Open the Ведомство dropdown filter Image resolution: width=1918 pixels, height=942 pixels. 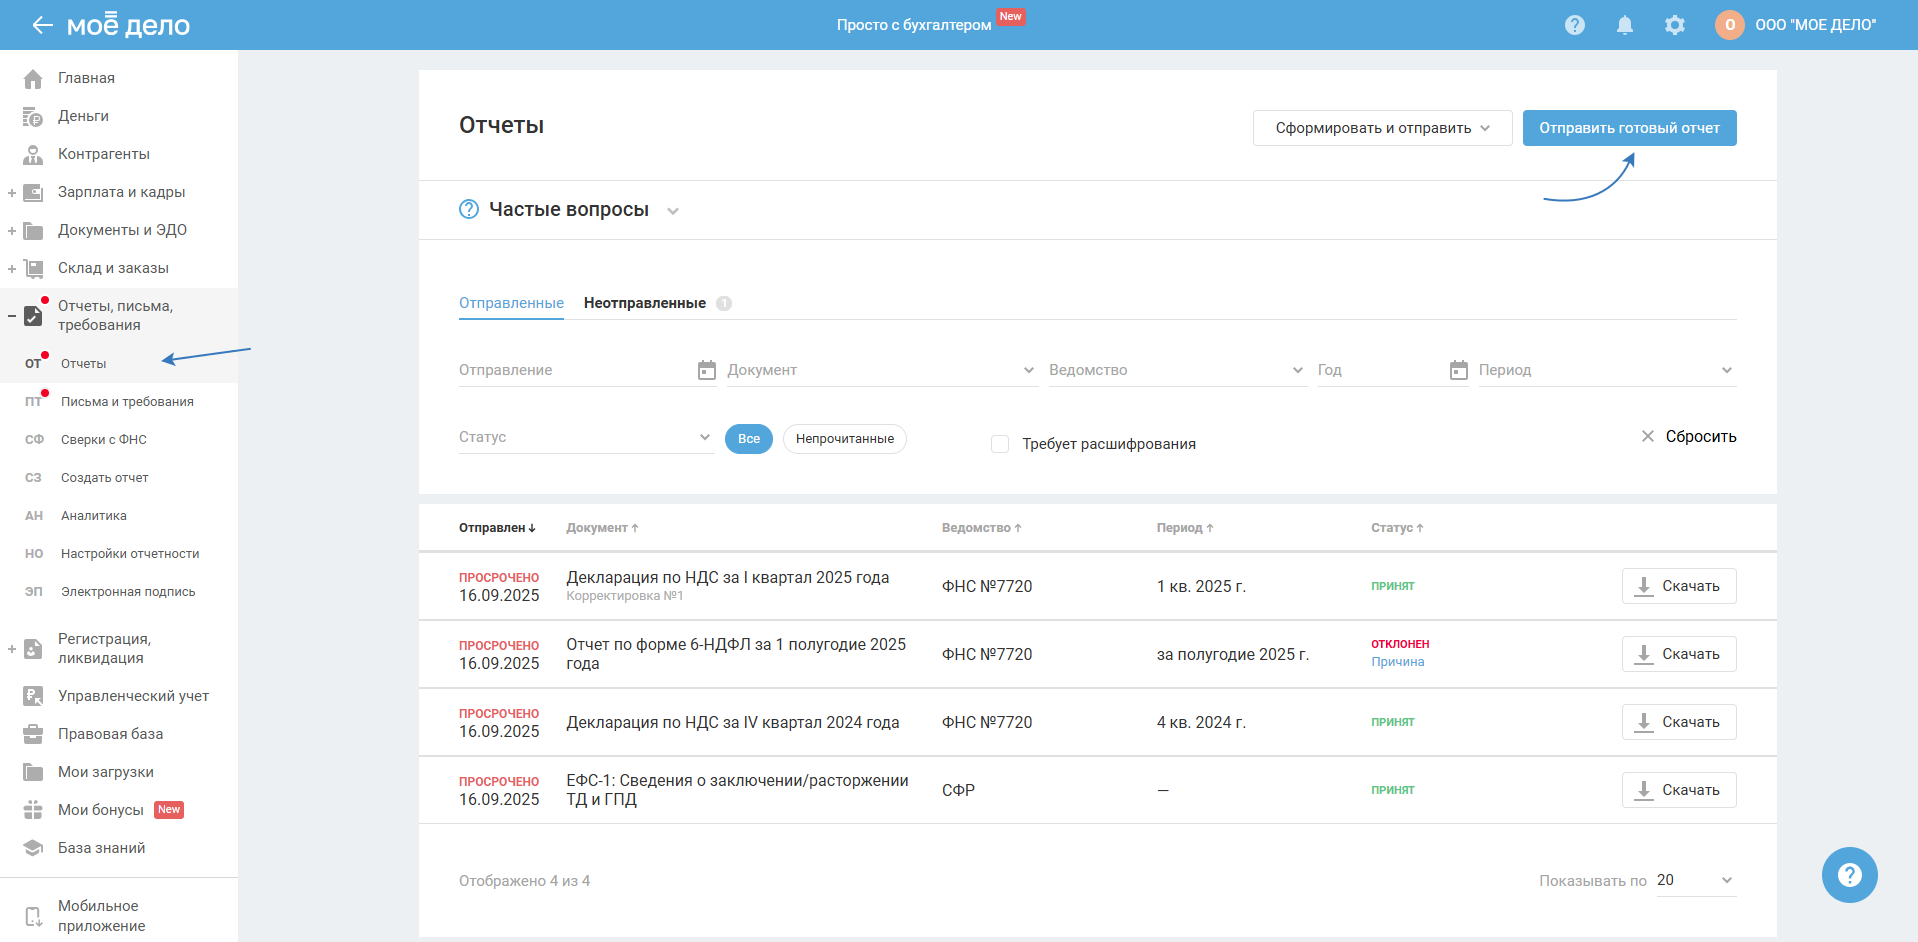pos(1175,370)
